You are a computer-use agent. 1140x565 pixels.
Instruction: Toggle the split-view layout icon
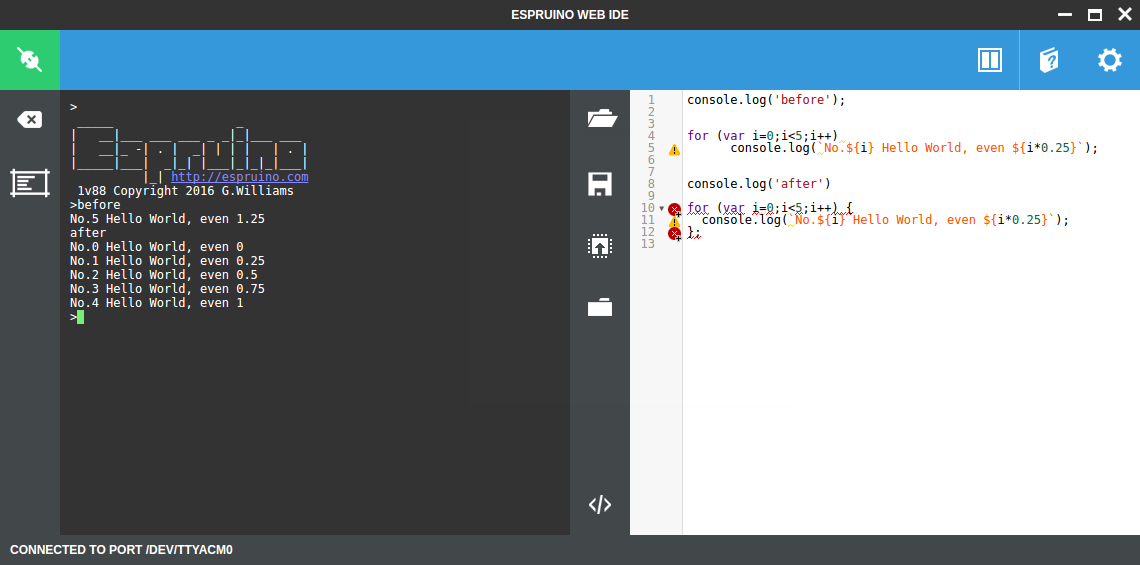(x=990, y=60)
